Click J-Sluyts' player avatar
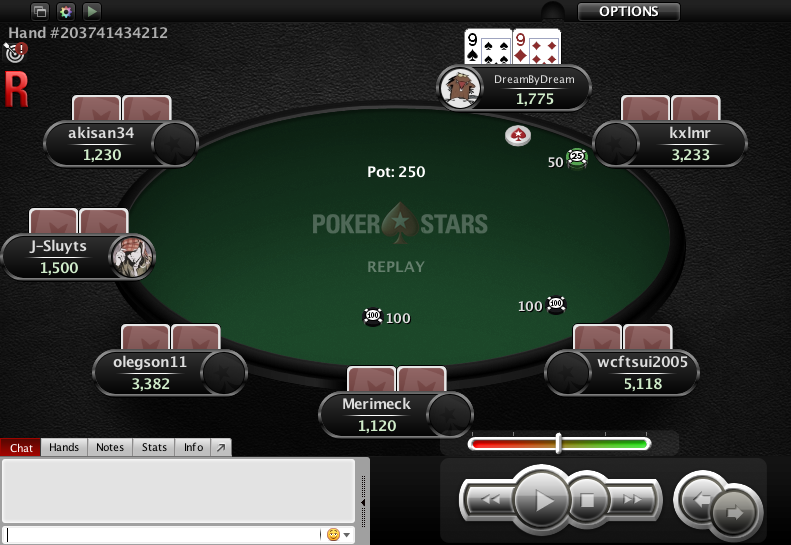791x545 pixels. (x=132, y=257)
